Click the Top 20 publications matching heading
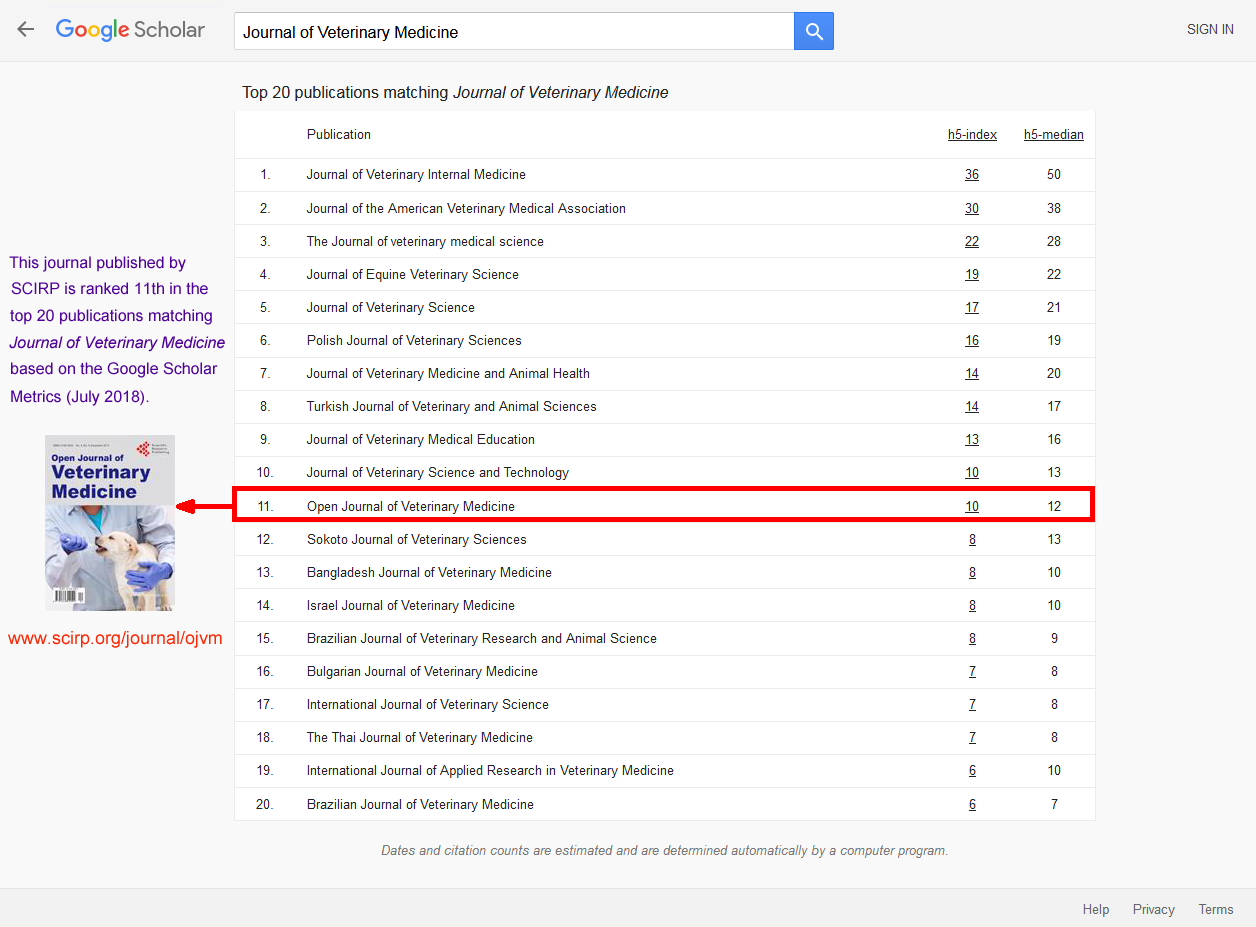The image size is (1256, 927). tap(455, 93)
